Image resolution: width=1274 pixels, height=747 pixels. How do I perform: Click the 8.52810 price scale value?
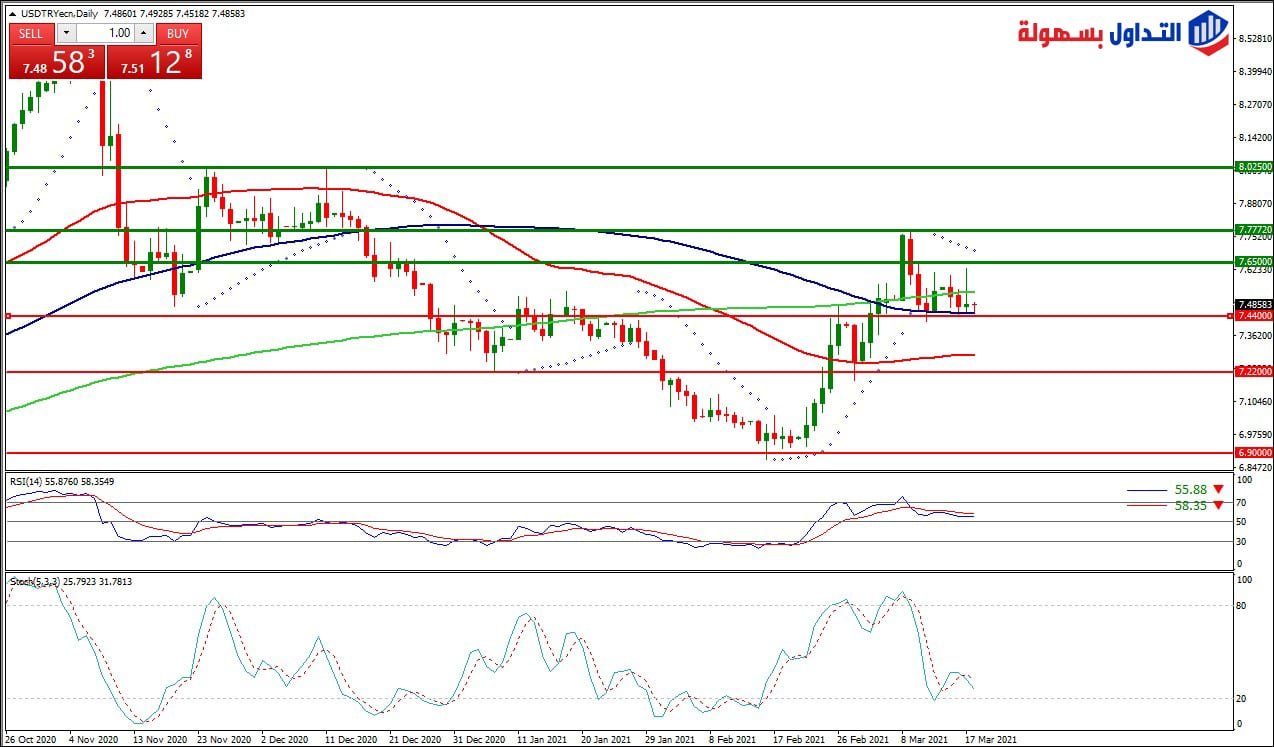click(x=1254, y=39)
